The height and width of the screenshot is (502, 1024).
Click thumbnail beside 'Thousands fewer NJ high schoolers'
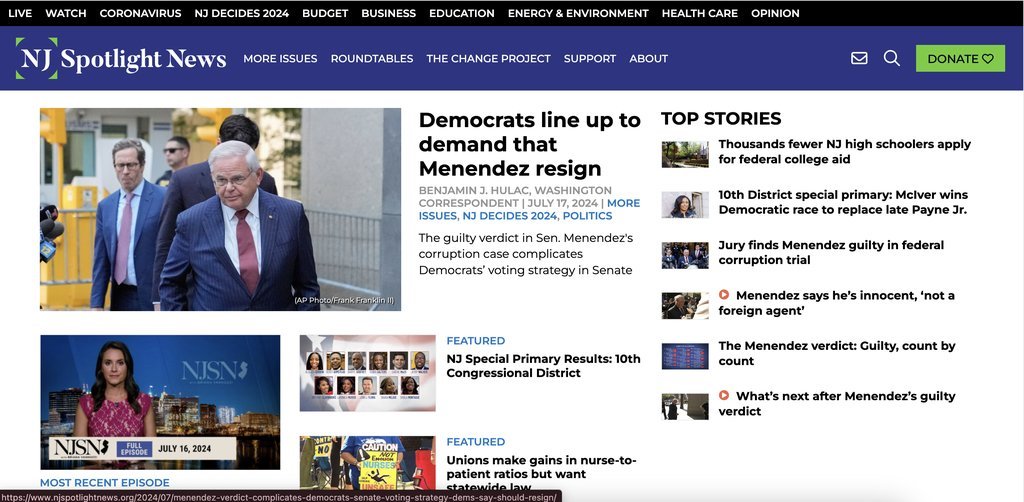click(684, 154)
